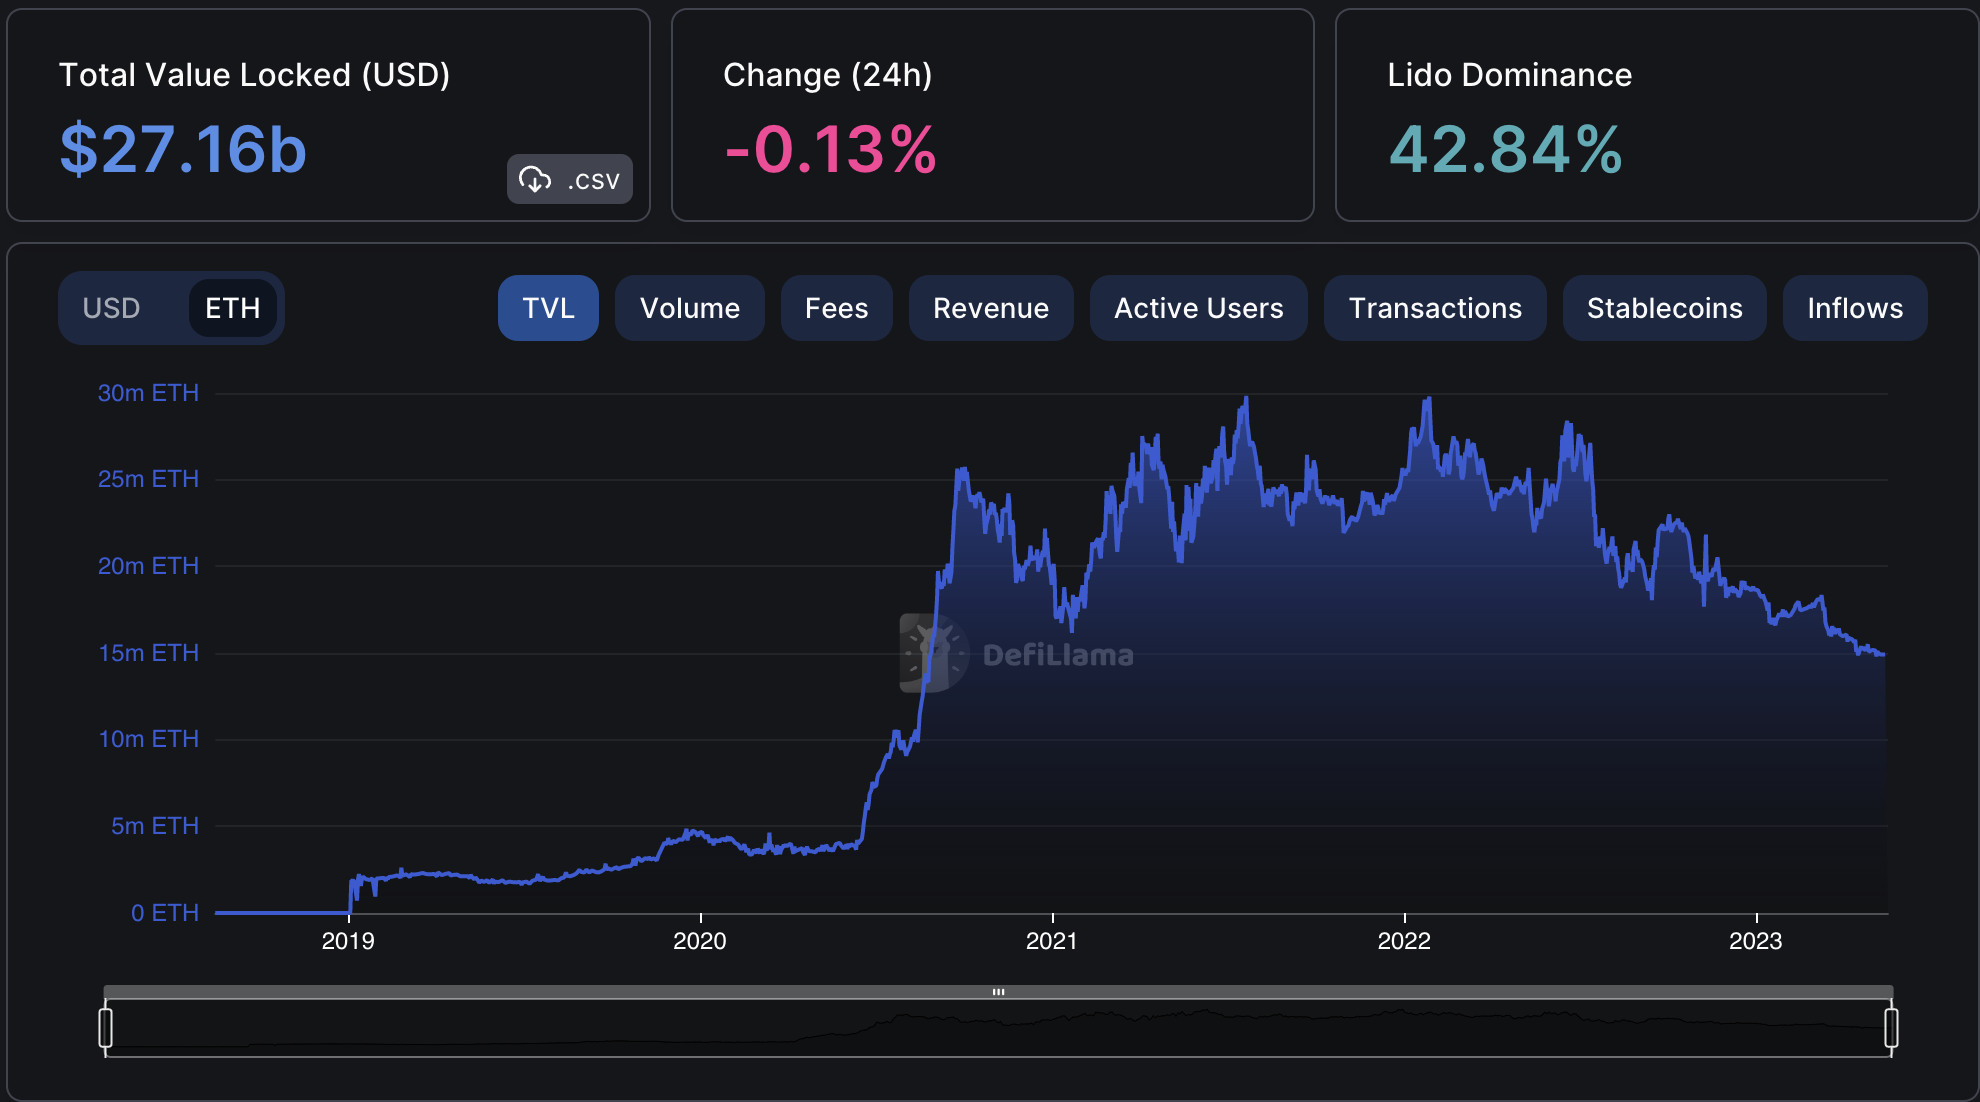Image resolution: width=1980 pixels, height=1102 pixels.
Task: Click inside the mini overview timeline
Action: pos(998,1030)
